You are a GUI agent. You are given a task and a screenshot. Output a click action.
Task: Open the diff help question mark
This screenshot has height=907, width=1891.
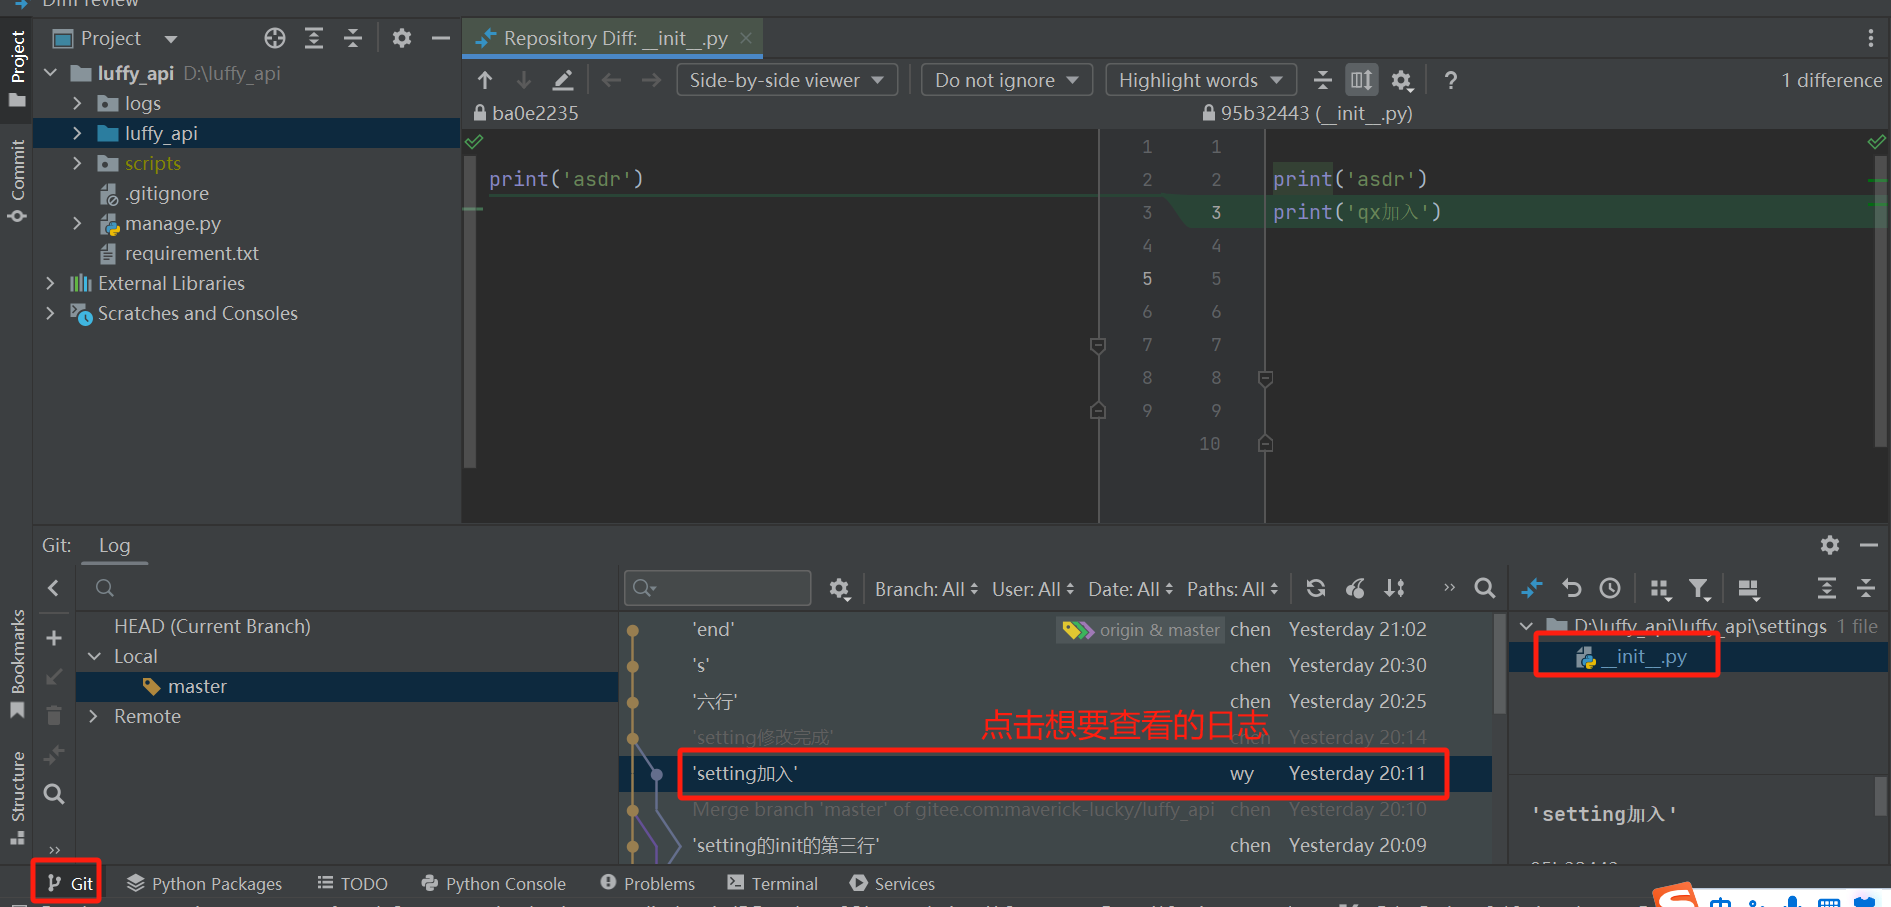[1450, 80]
